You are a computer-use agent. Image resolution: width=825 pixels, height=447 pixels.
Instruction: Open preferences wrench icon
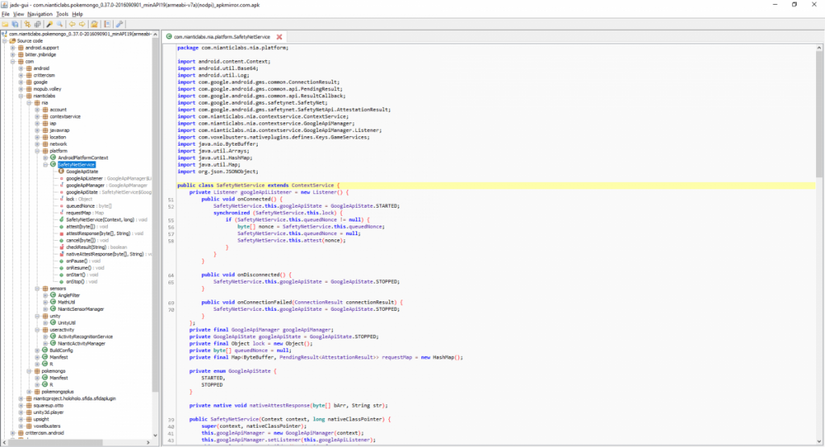[119, 24]
